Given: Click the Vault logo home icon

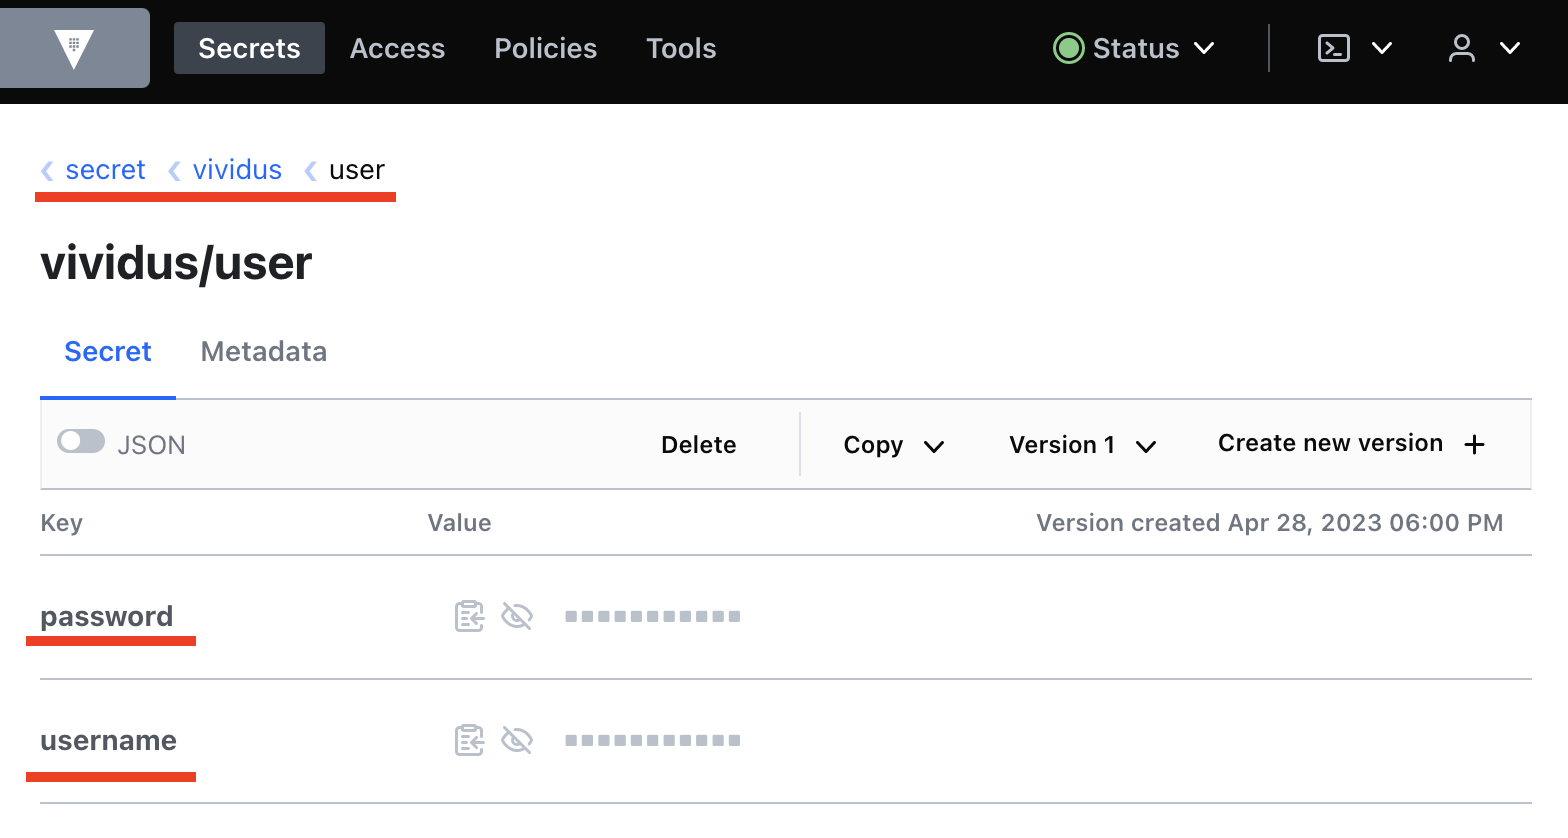Looking at the screenshot, I should (x=74, y=48).
